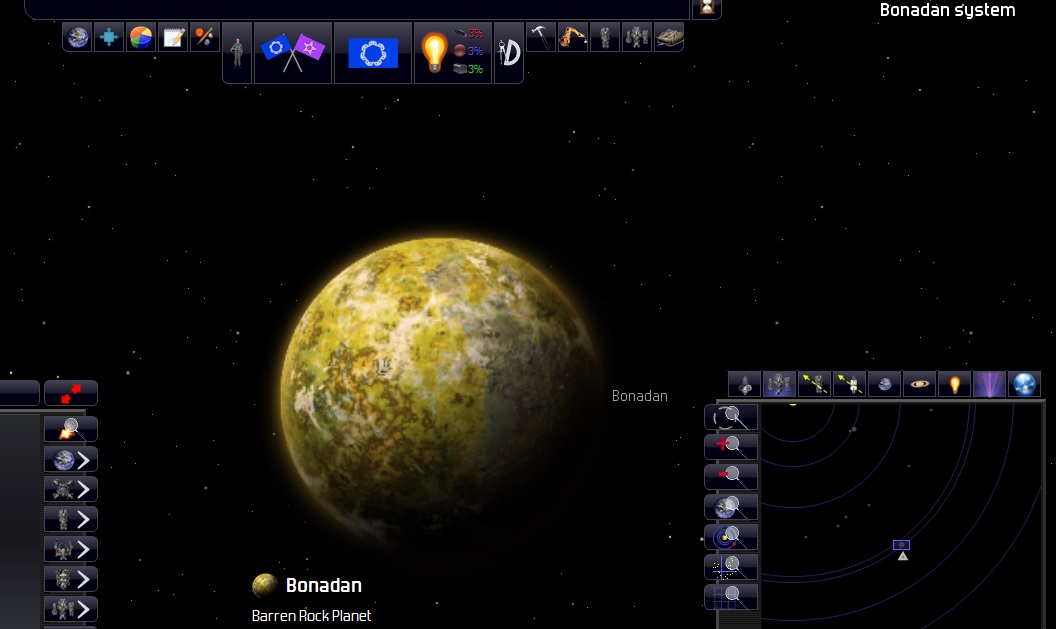This screenshot has height=629, width=1056.
Task: Click the dashed-circle magnifier zoom-to-selection button
Action: pyautogui.click(x=731, y=418)
